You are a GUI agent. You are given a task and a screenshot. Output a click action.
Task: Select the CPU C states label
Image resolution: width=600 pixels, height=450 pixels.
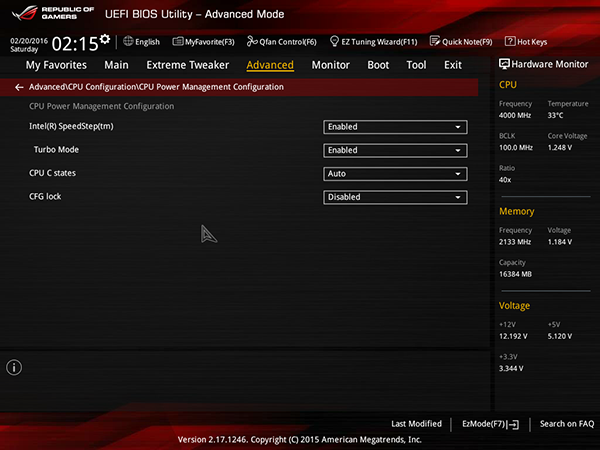[52, 173]
